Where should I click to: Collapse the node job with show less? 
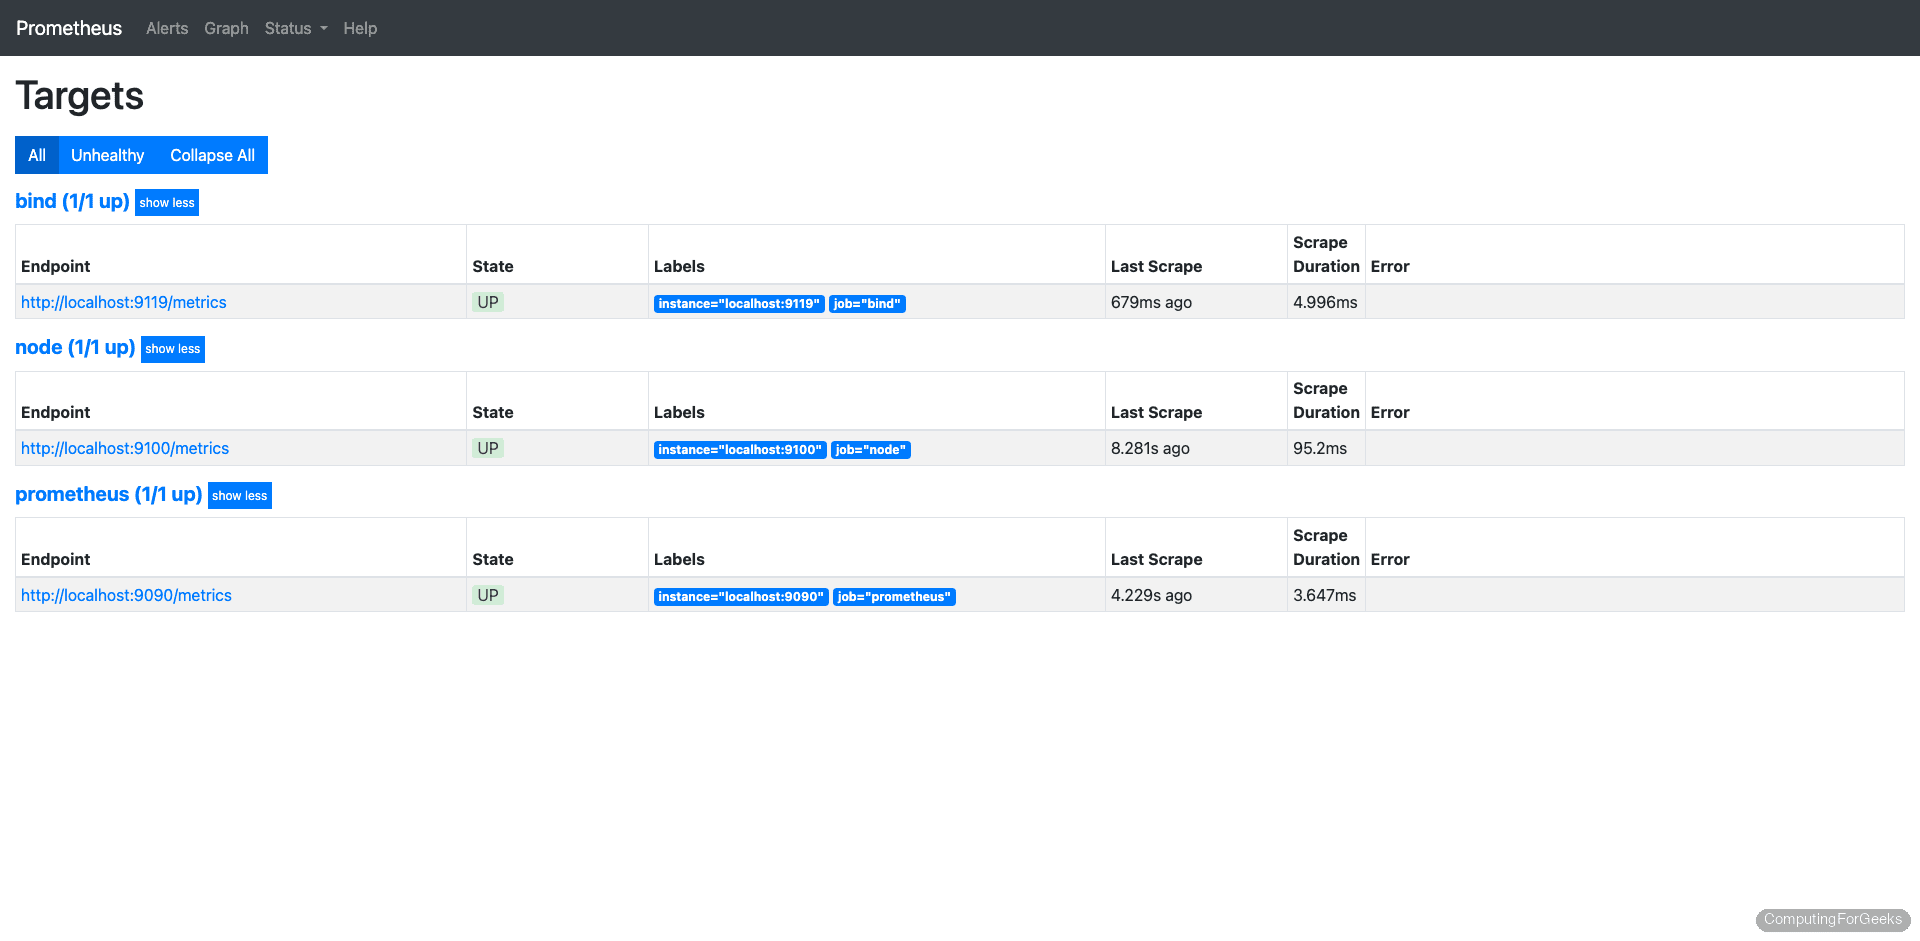pos(172,349)
